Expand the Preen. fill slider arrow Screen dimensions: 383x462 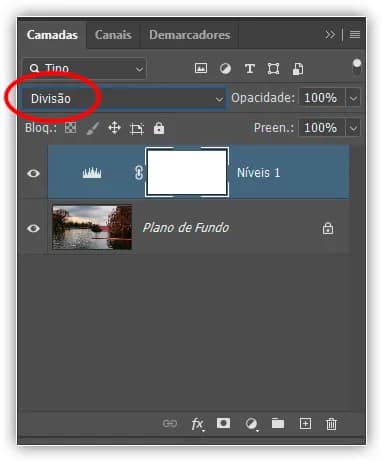click(353, 128)
